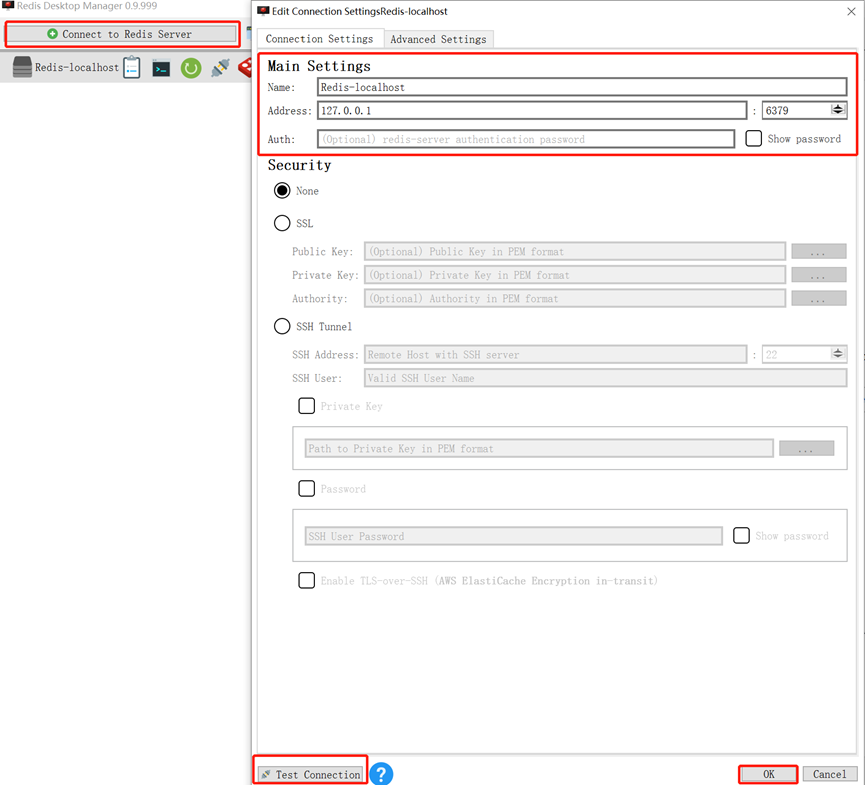Switch to Advanced Settings tab
Image resolution: width=865 pixels, height=785 pixels.
coord(439,39)
